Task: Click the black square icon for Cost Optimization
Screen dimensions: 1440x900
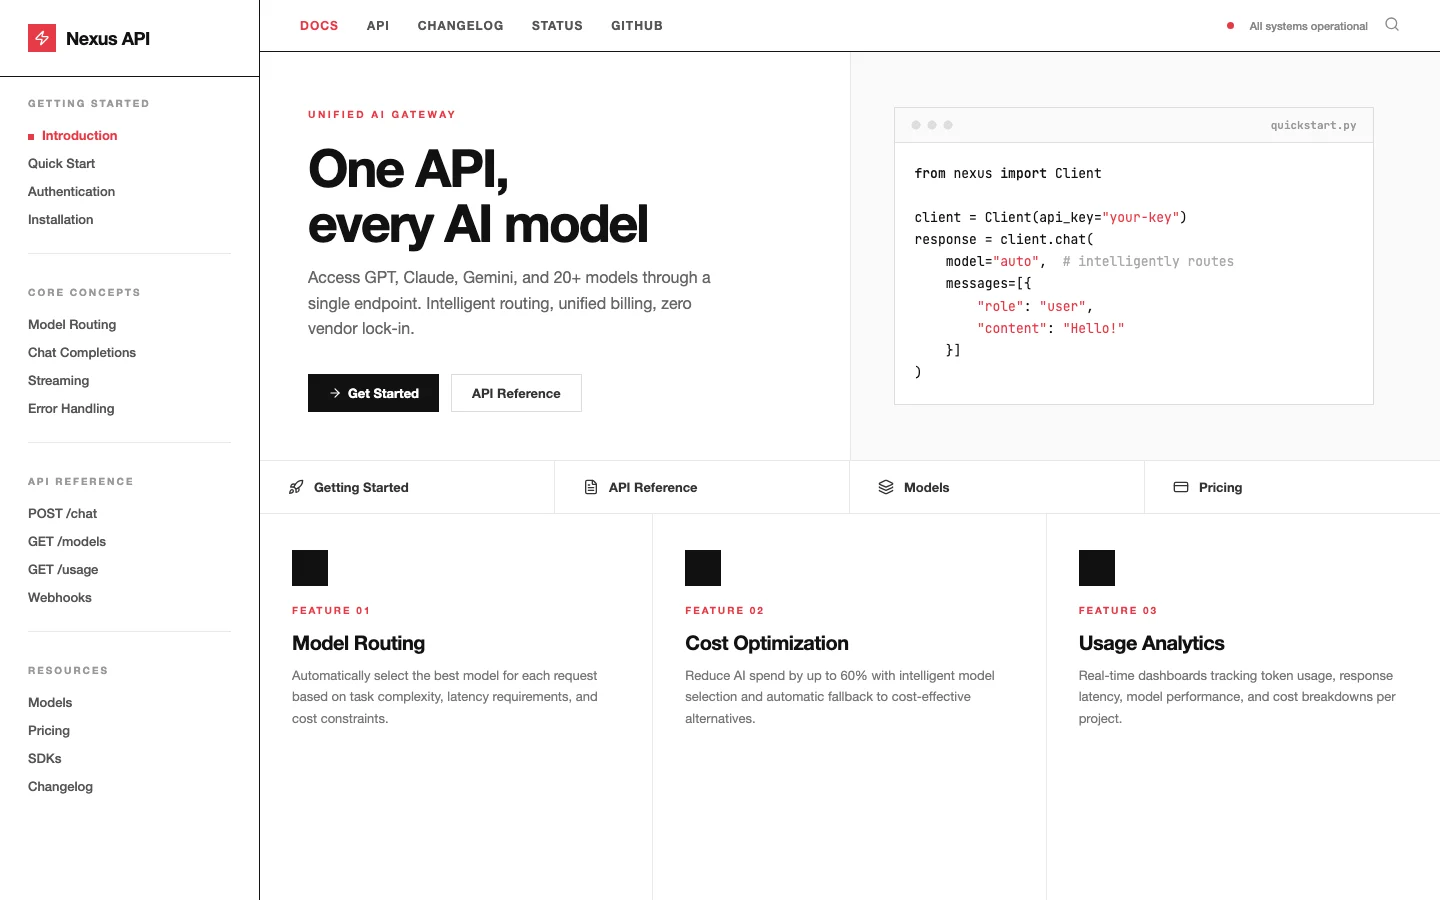Action: click(x=703, y=568)
